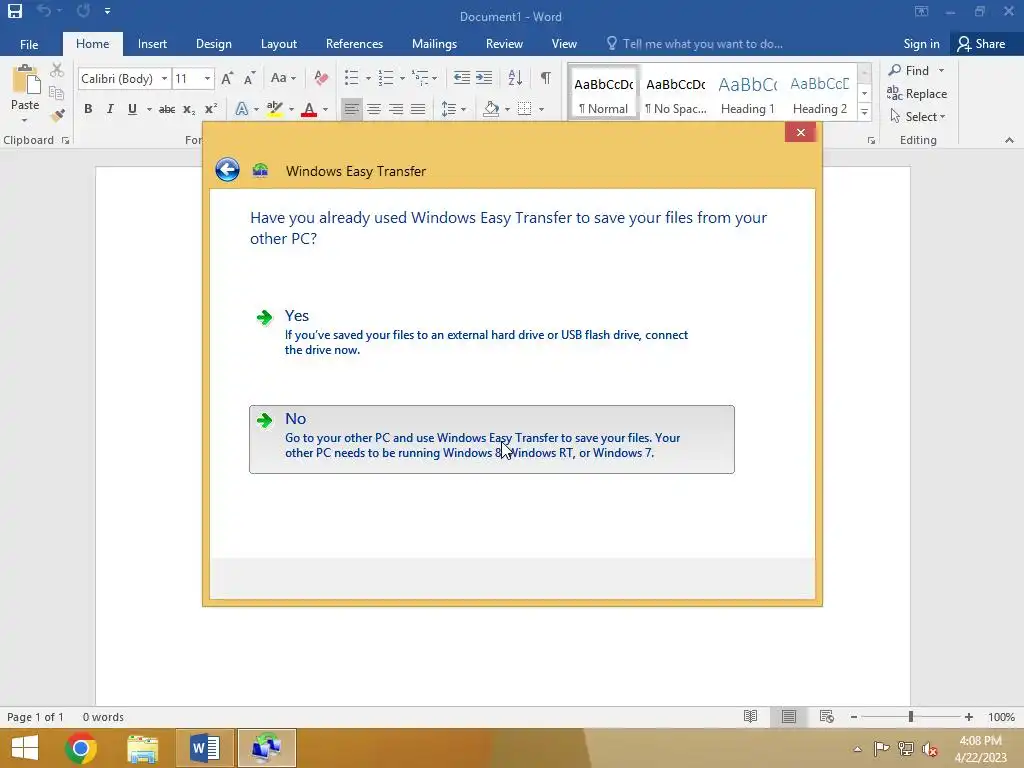Select the Format Painter brush
Image resolution: width=1024 pixels, height=768 pixels.
pos(57,116)
